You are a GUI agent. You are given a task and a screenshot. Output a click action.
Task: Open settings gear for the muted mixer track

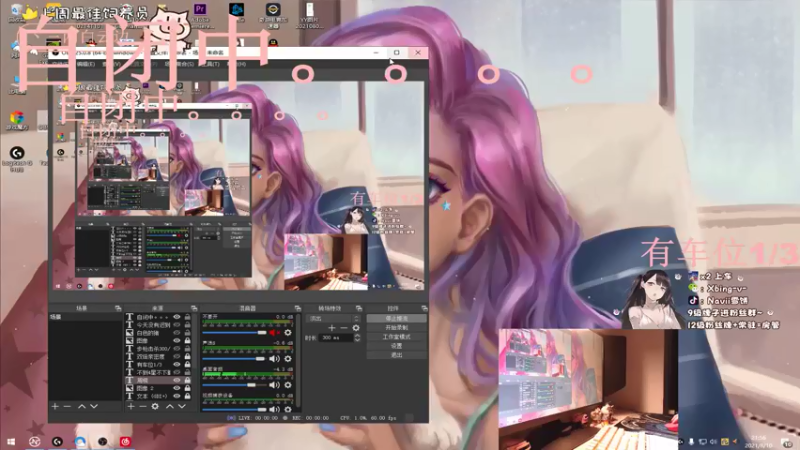click(288, 333)
